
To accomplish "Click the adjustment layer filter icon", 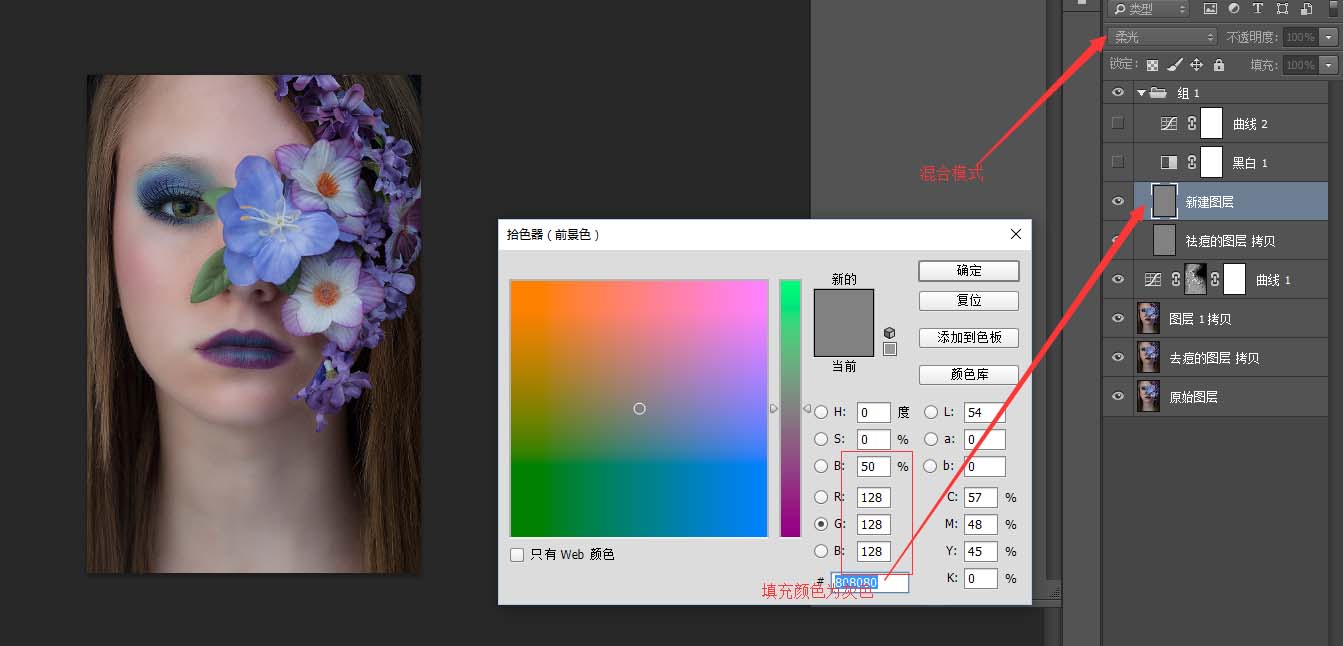I will [x=1234, y=9].
